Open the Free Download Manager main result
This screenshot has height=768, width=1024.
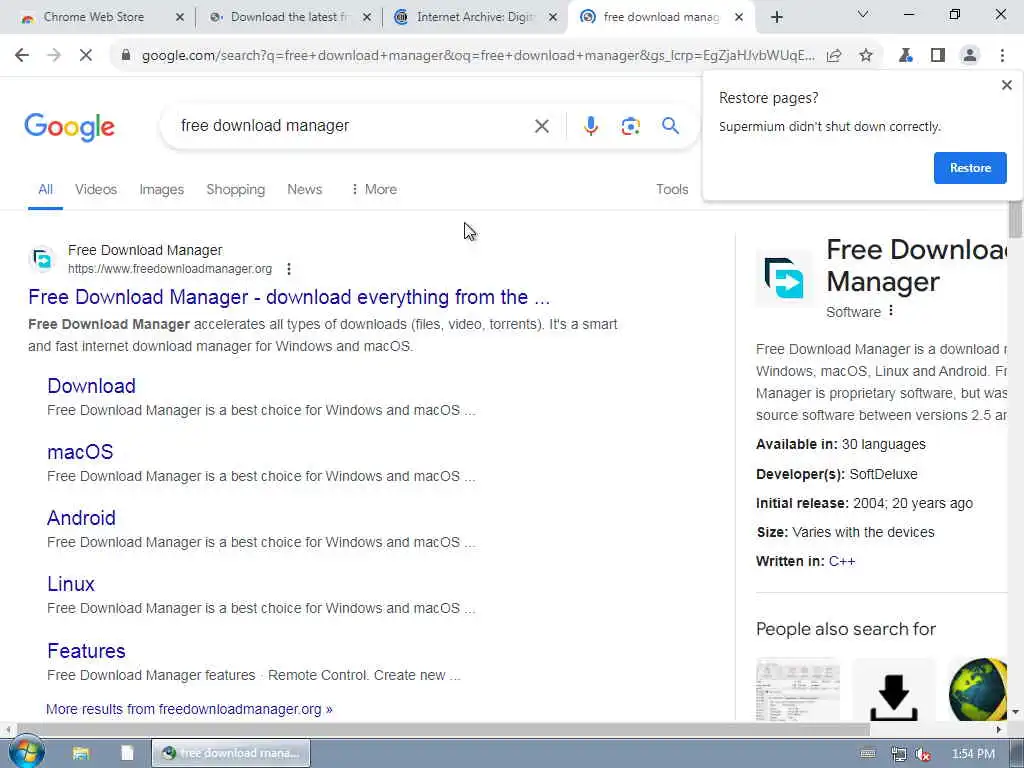click(289, 297)
